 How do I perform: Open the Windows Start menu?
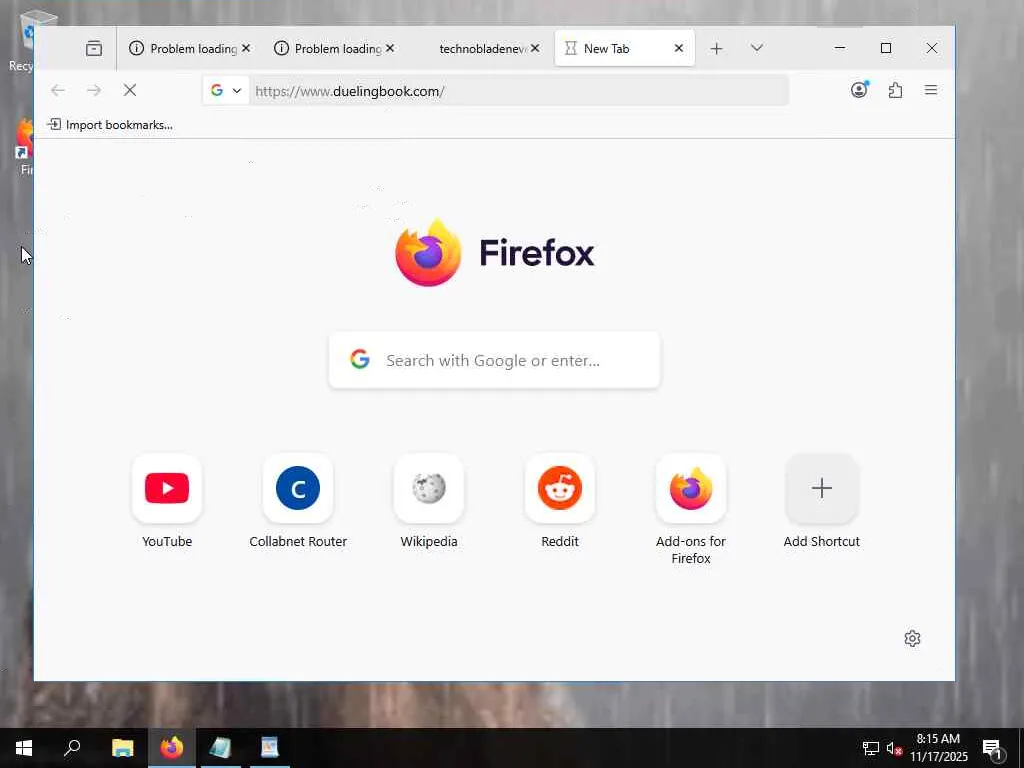click(24, 748)
